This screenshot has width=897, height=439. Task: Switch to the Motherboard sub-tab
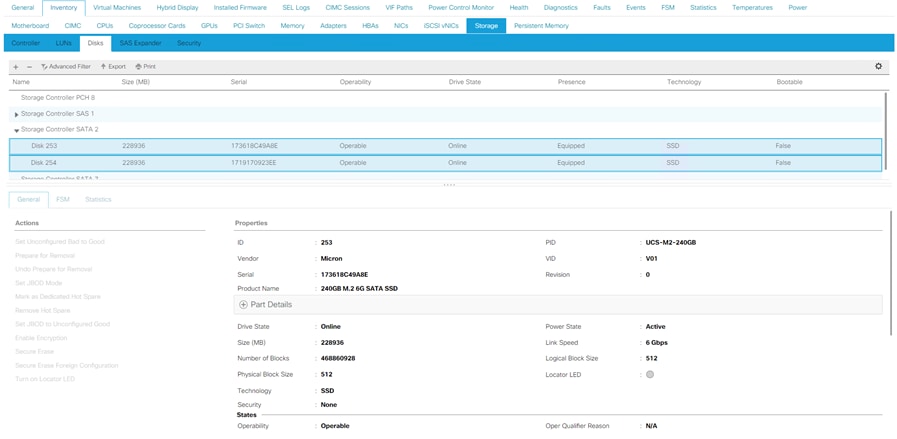pos(30,26)
